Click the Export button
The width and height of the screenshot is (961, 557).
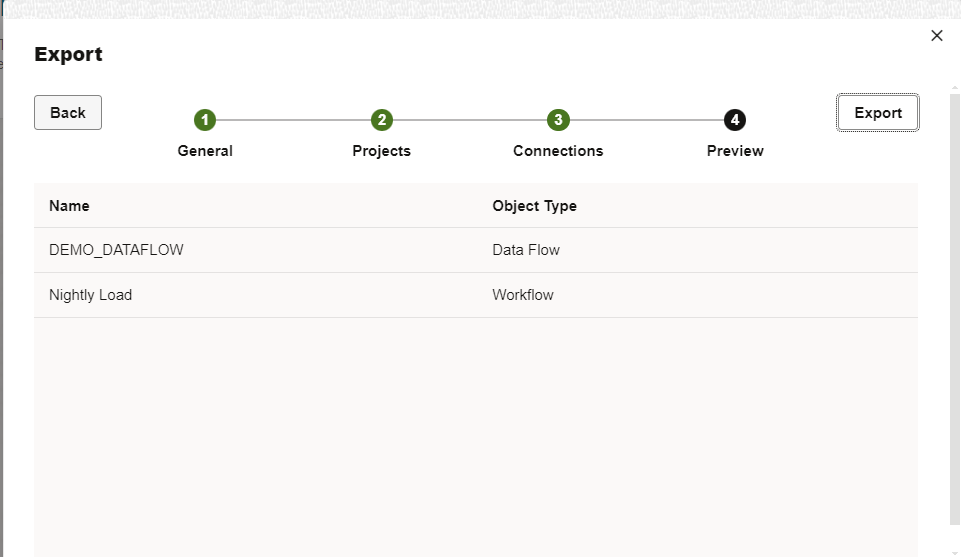pyautogui.click(x=878, y=113)
